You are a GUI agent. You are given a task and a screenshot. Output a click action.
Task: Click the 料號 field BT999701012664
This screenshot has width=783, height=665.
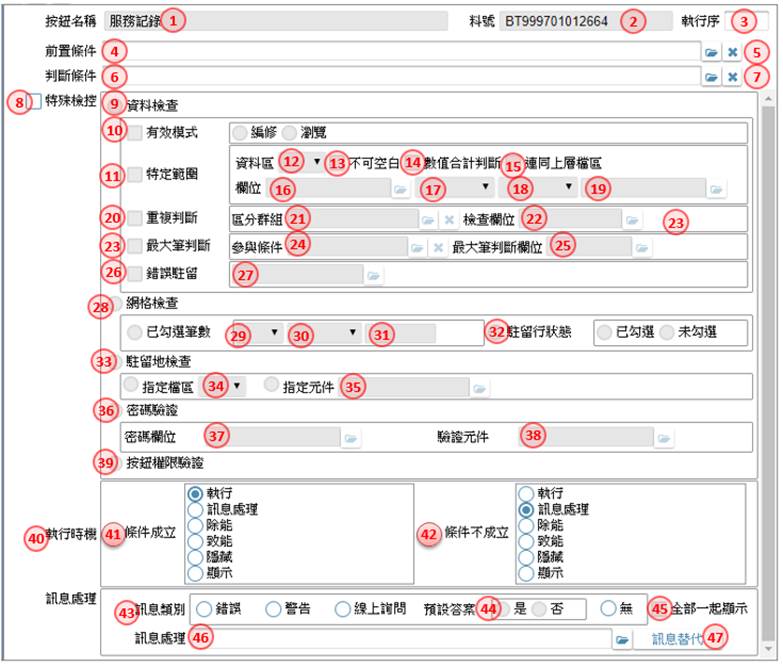[586, 21]
